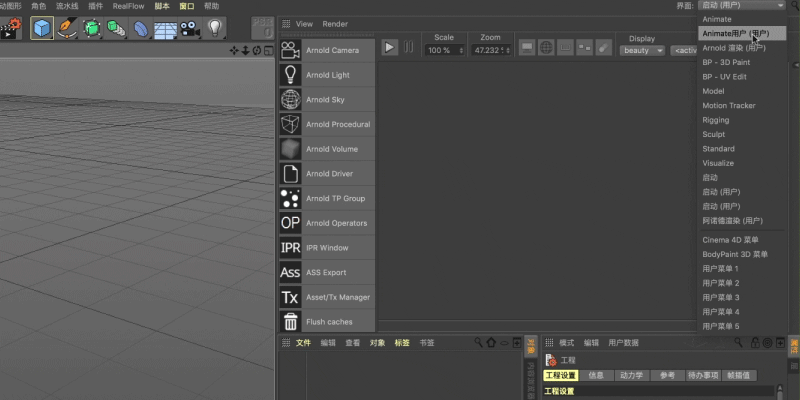Toggle the IPR globe icon
The width and height of the screenshot is (800, 400).
tap(546, 47)
